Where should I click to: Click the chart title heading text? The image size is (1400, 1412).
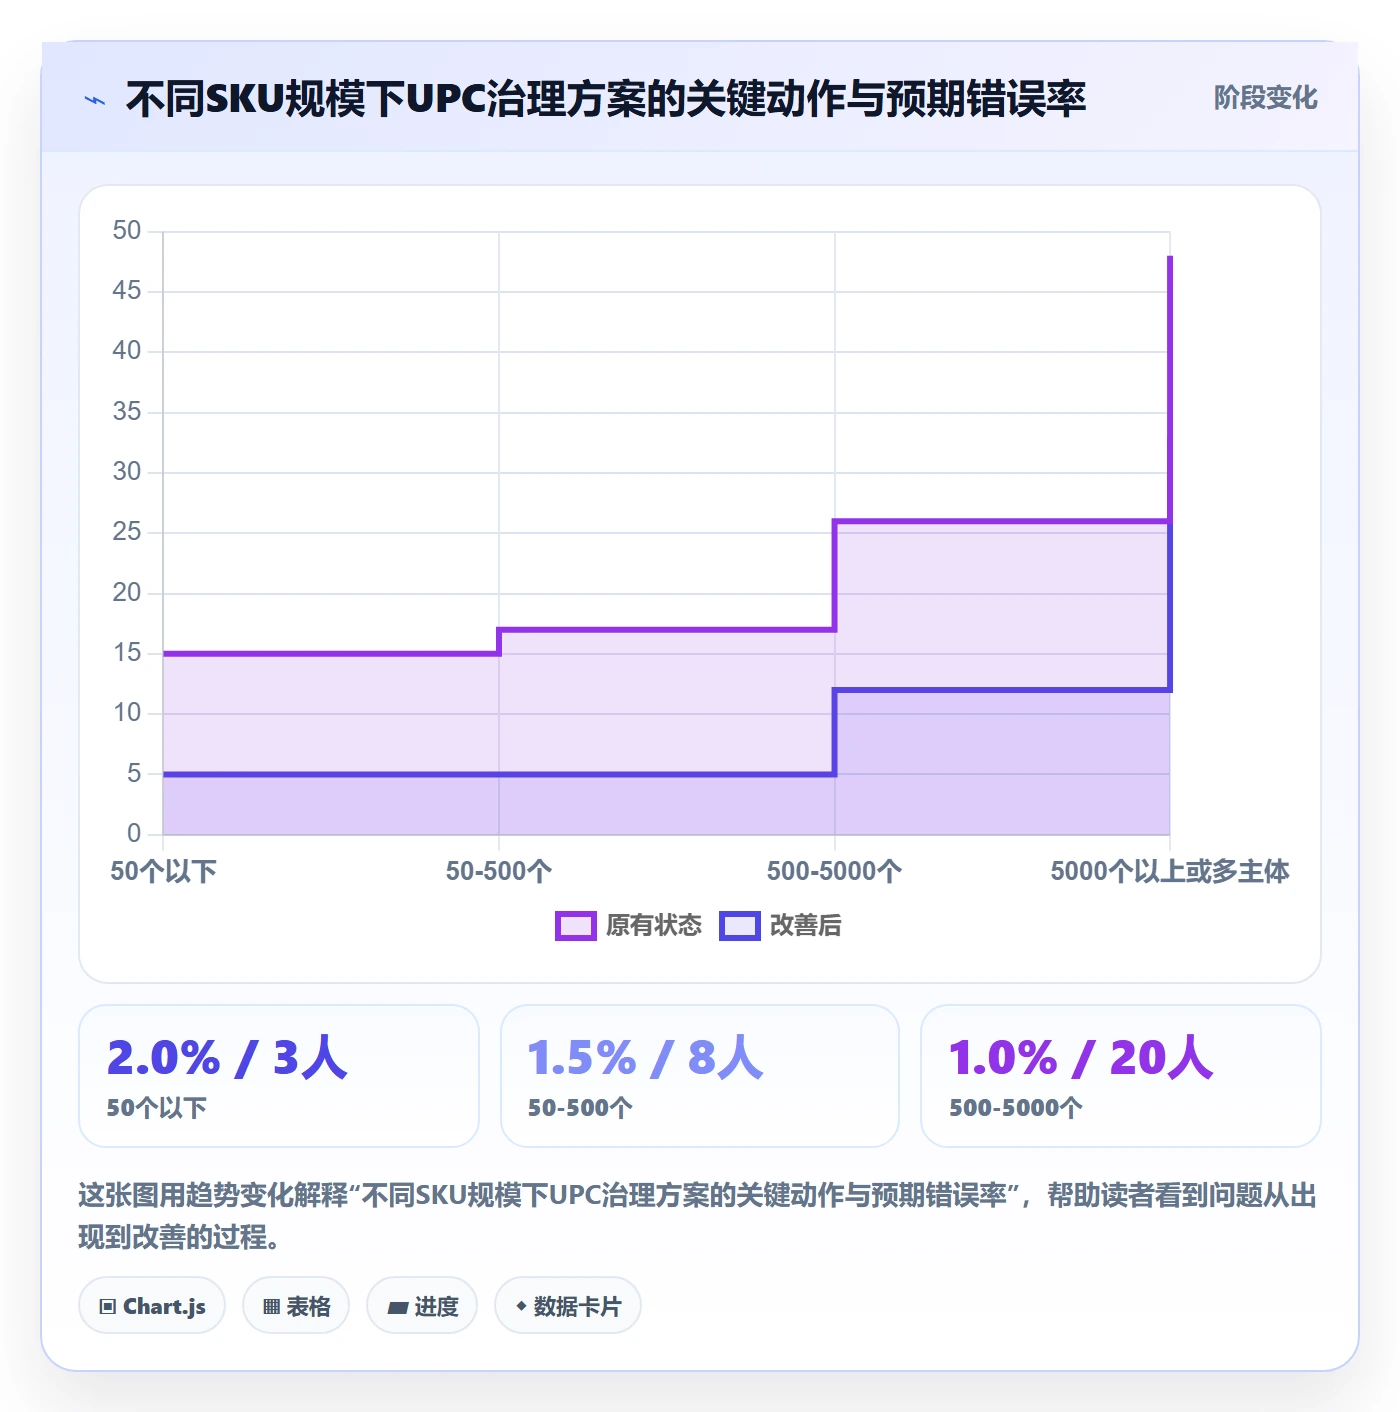606,99
